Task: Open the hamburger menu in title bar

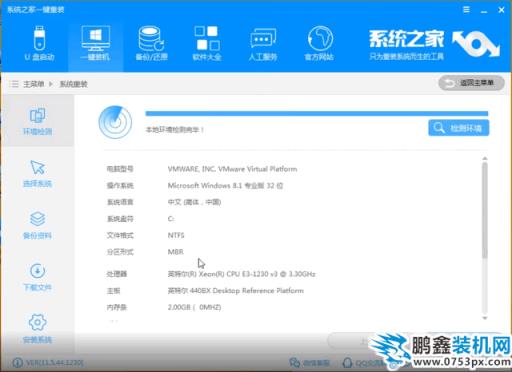Action: 466,10
